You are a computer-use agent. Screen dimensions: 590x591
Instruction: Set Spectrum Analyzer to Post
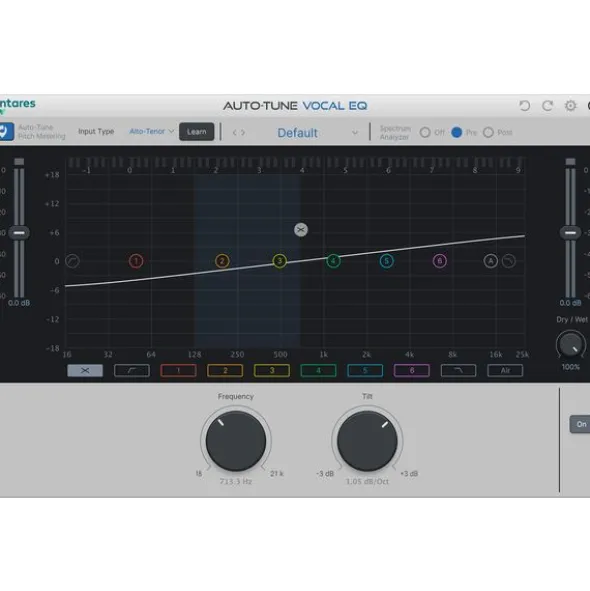point(488,132)
